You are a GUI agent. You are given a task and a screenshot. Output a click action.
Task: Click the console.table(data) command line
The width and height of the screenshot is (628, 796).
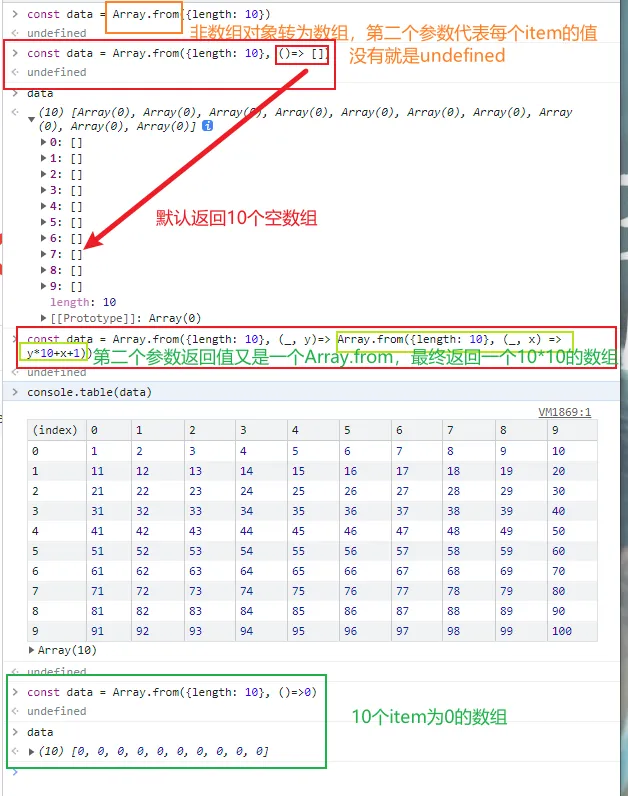click(x=89, y=392)
